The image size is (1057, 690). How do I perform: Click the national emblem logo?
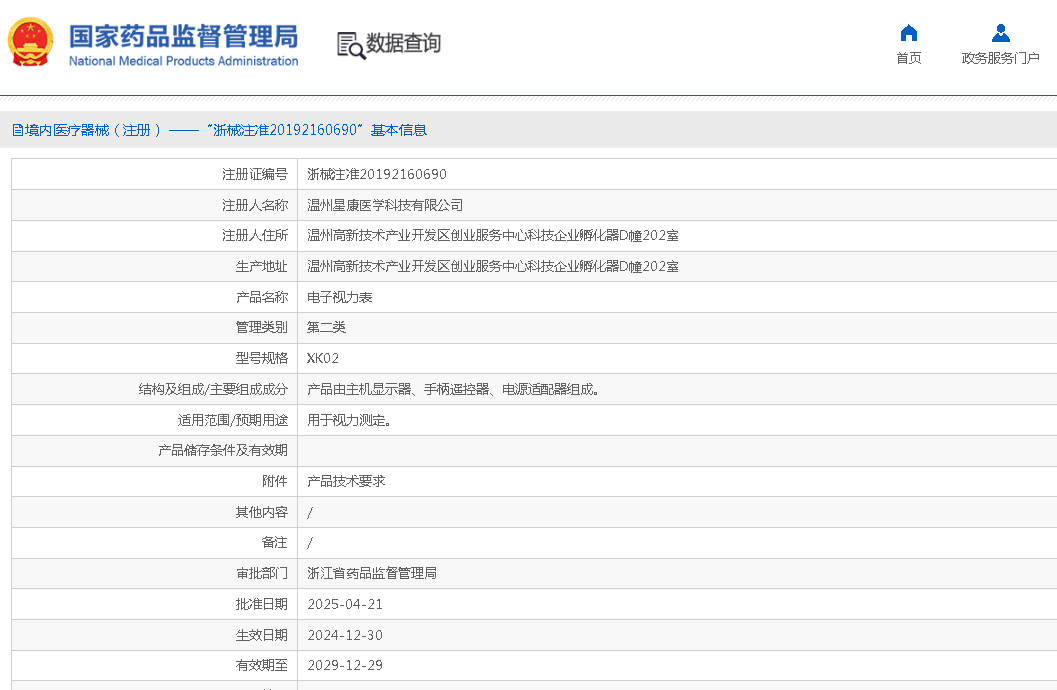31,43
